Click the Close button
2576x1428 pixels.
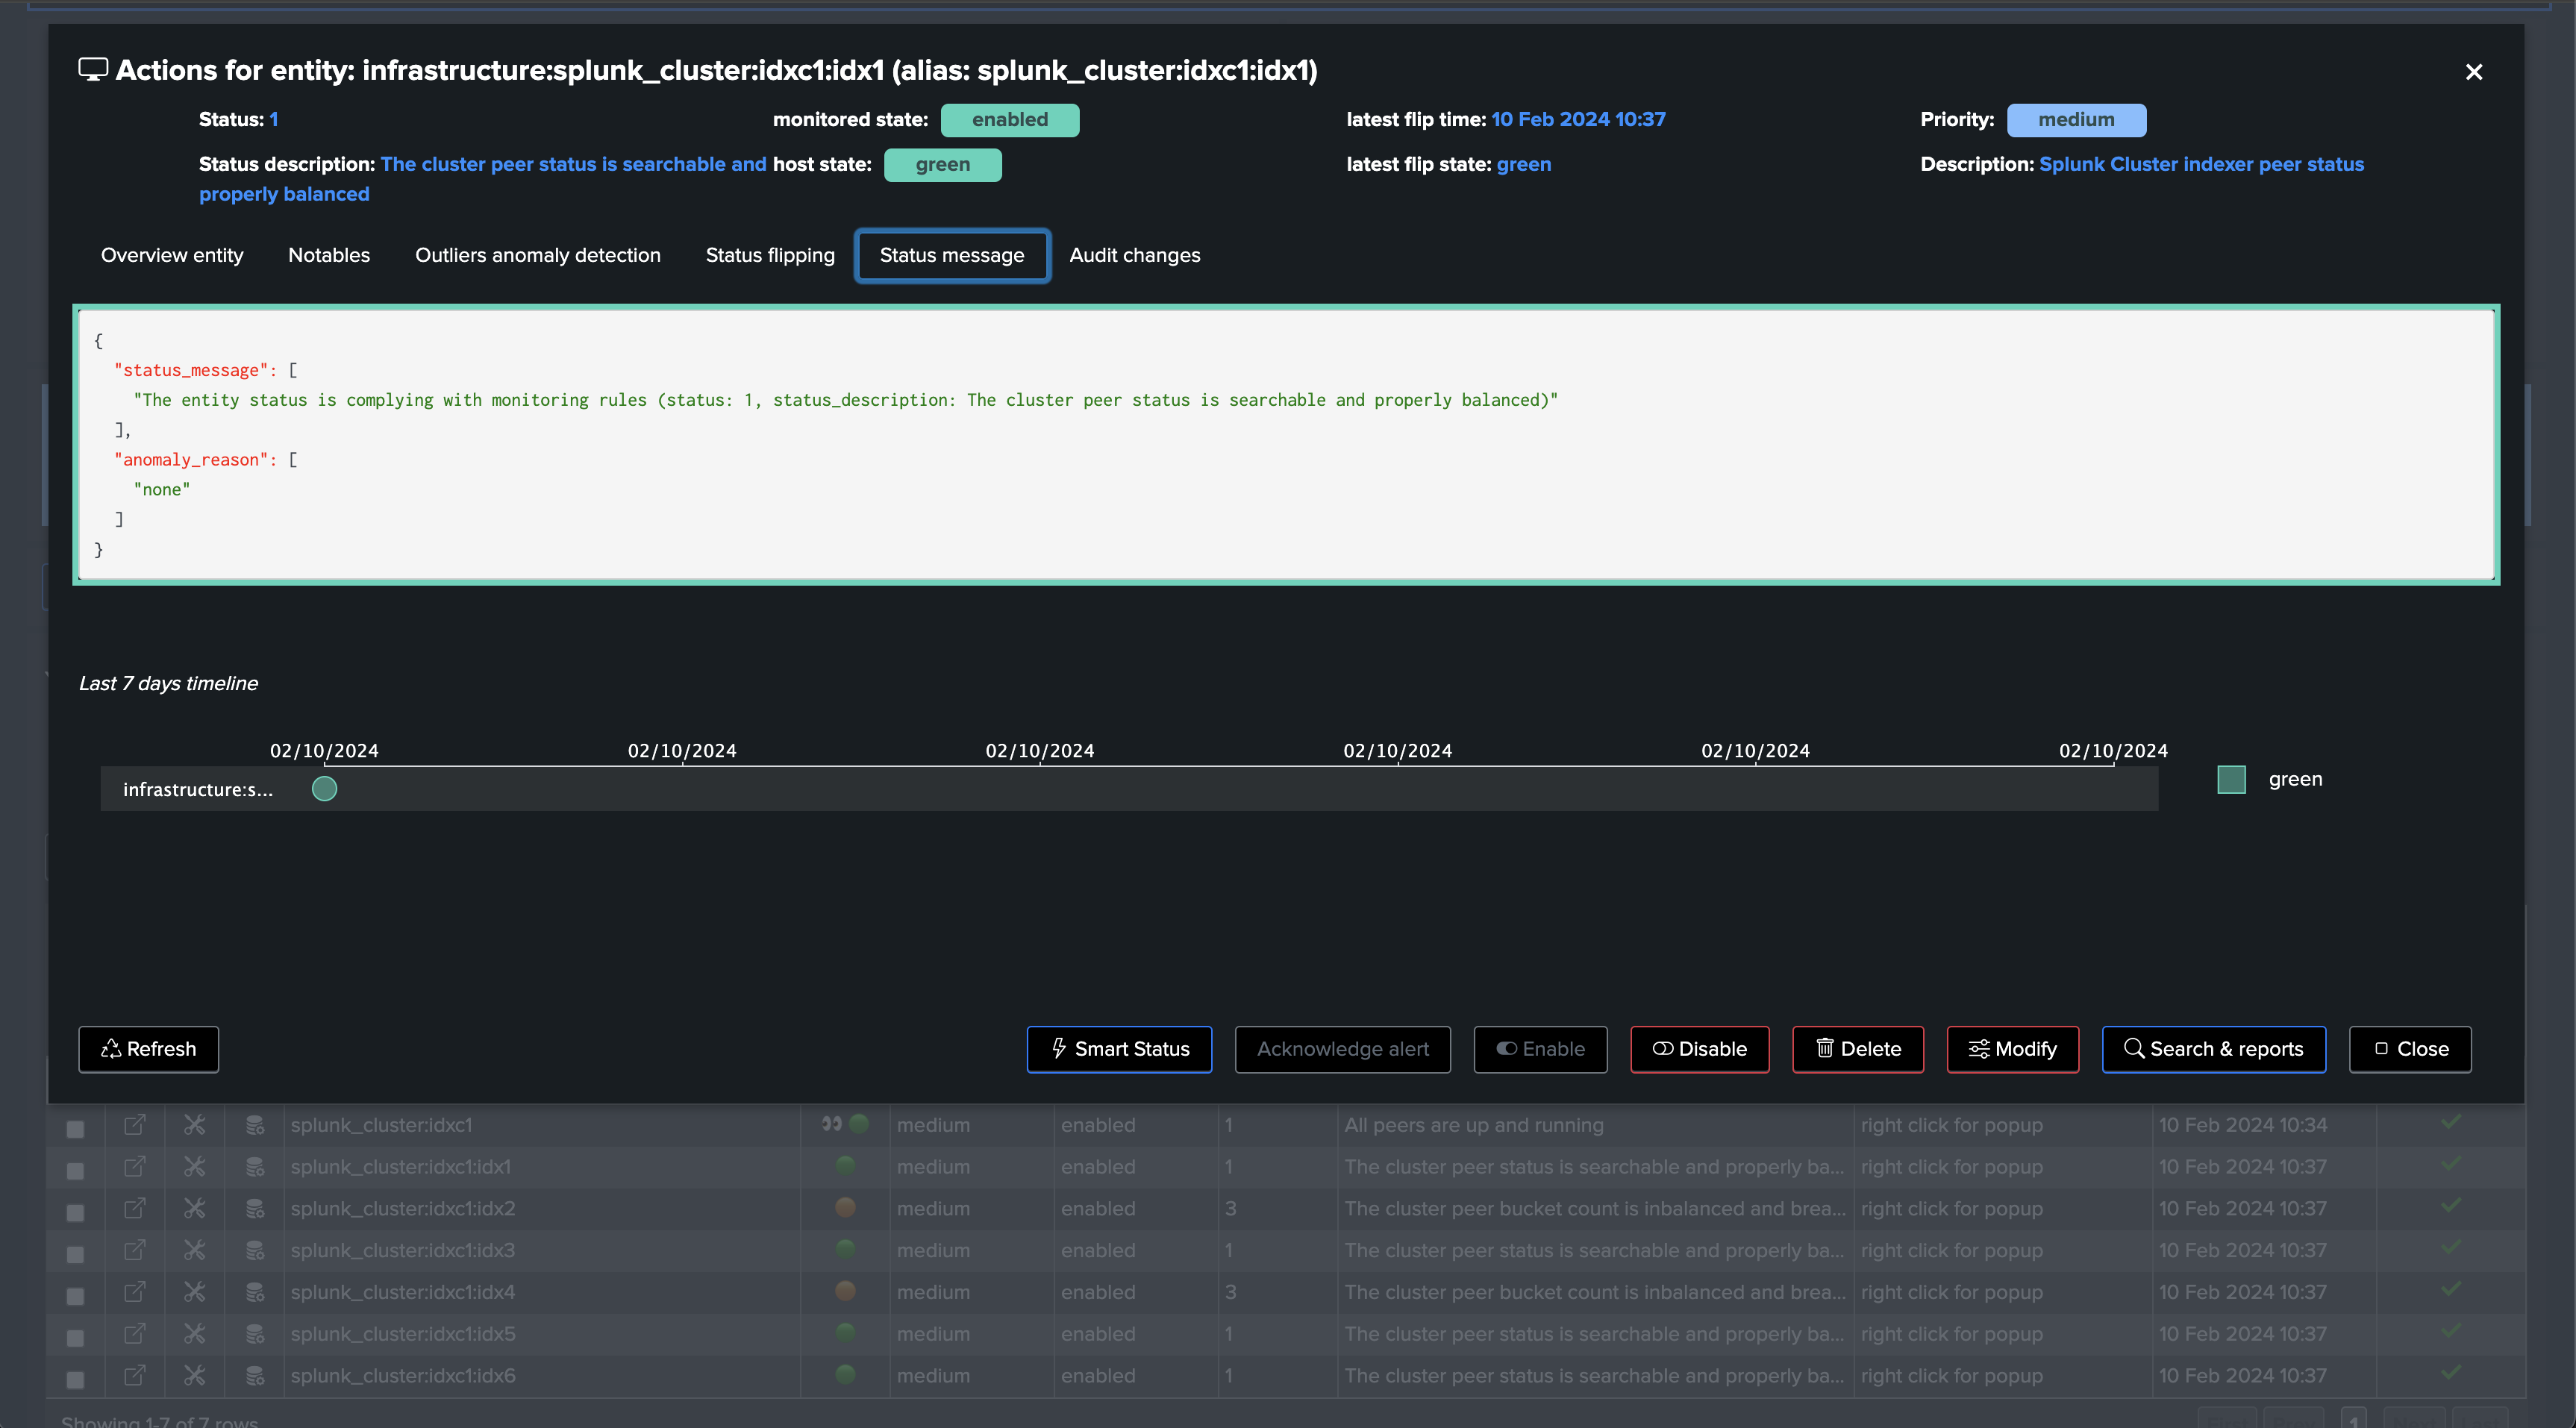pyautogui.click(x=2410, y=1049)
